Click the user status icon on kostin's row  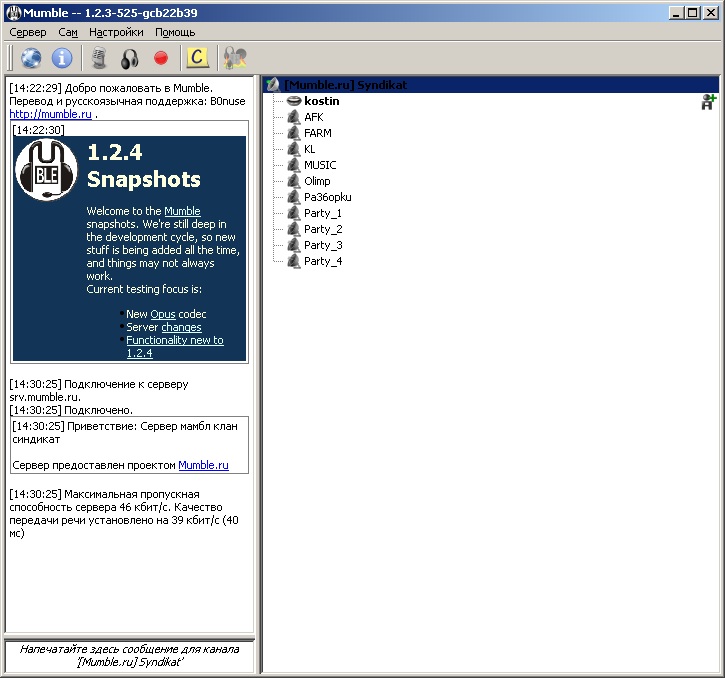708,102
